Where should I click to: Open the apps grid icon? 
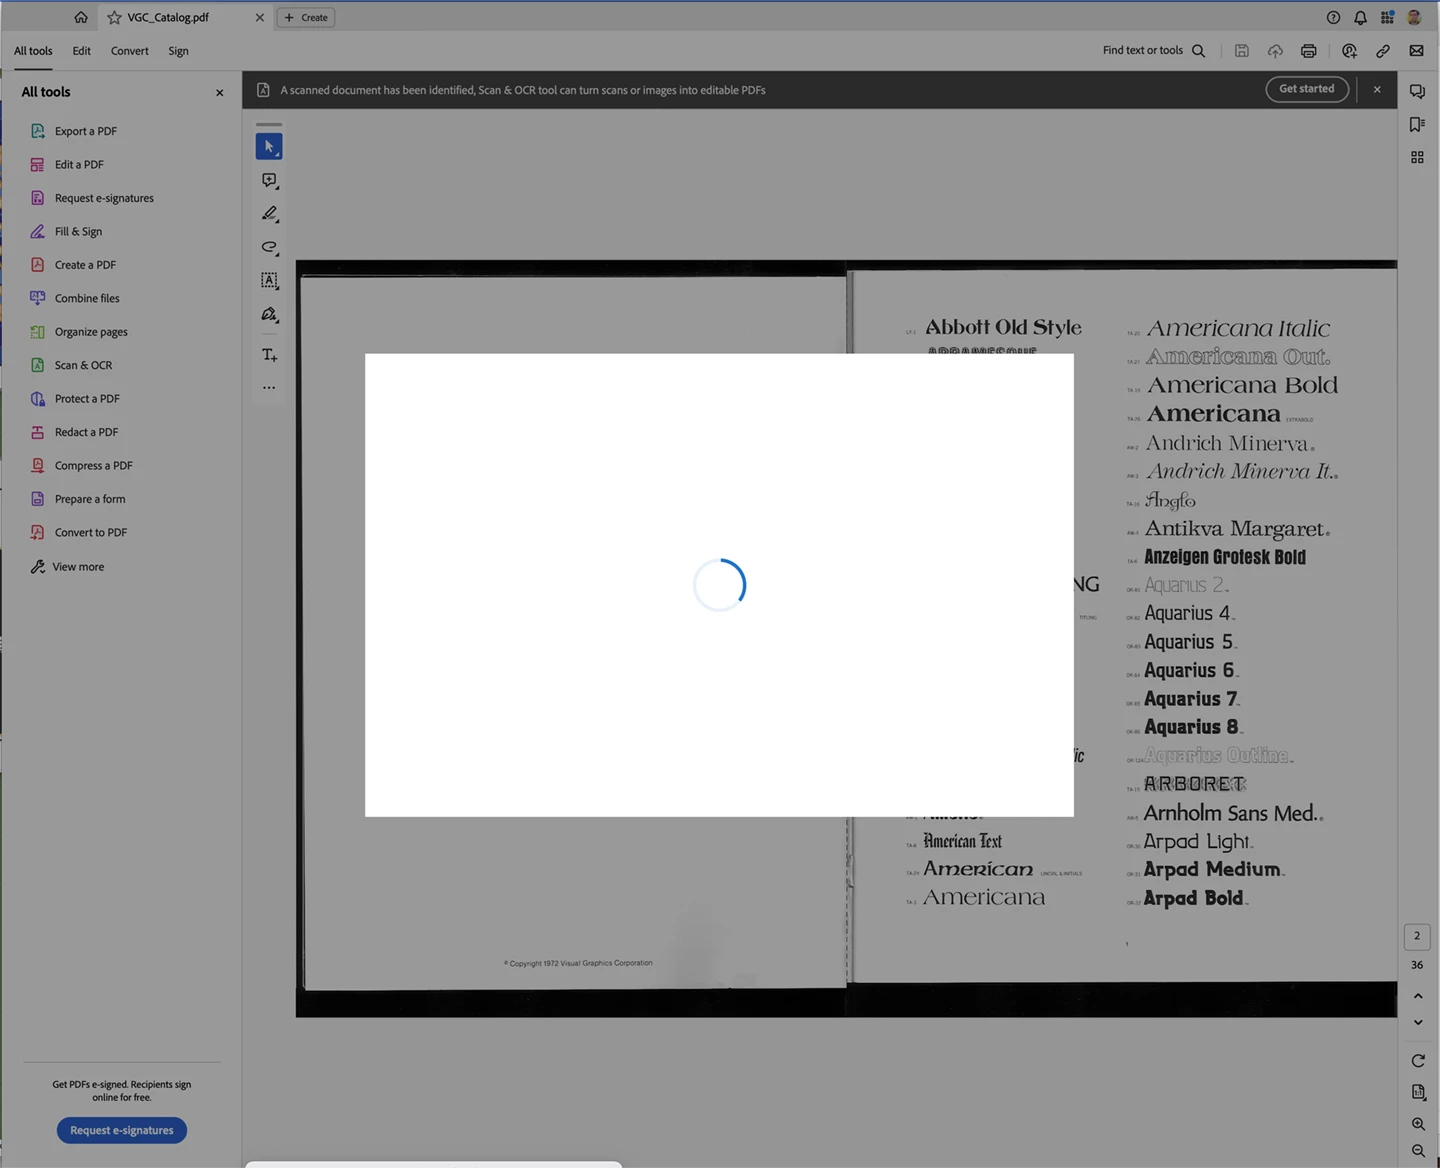coord(1387,17)
